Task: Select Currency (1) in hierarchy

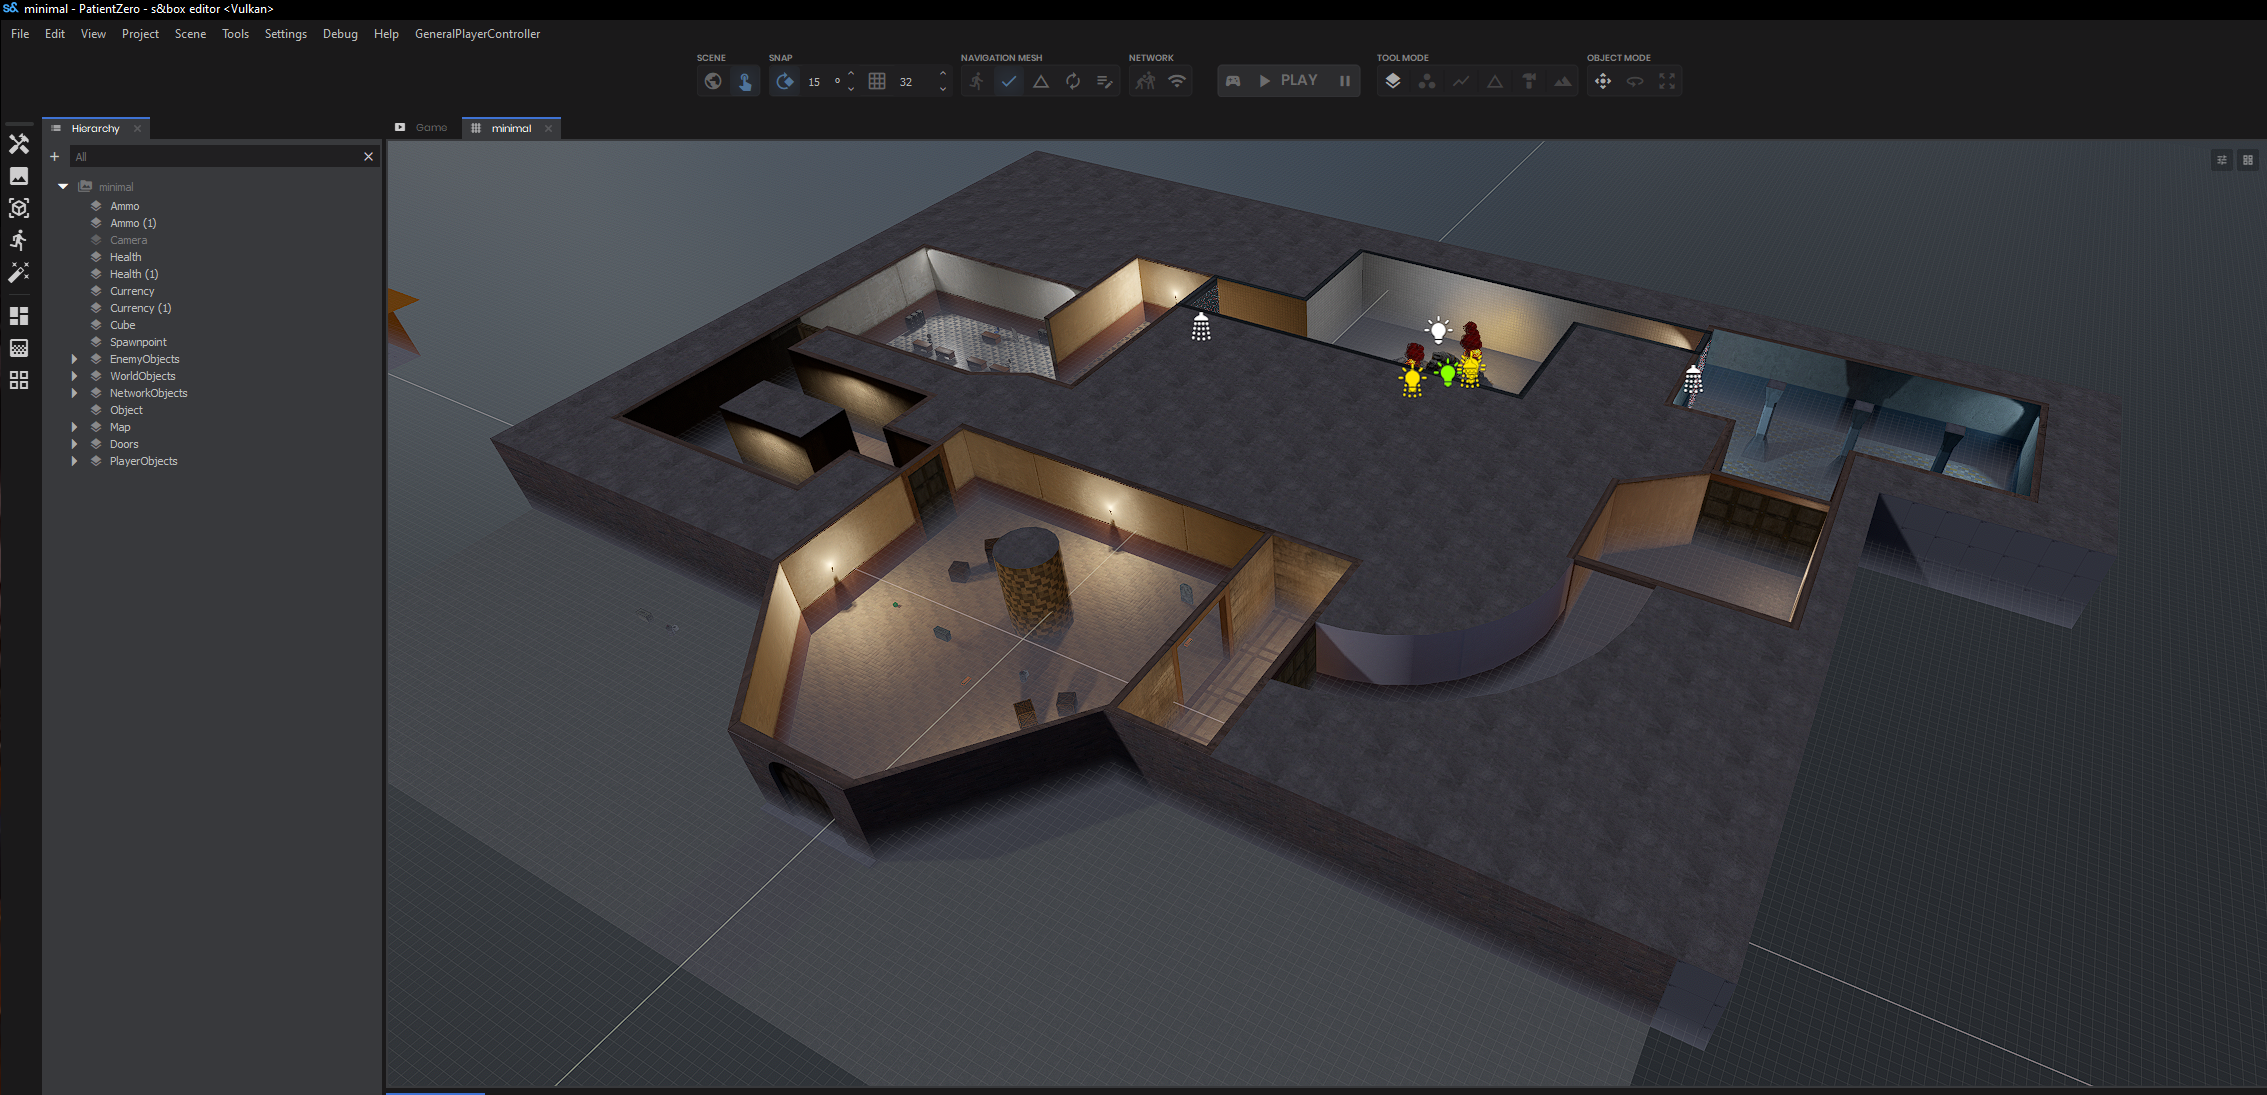Action: [140, 308]
